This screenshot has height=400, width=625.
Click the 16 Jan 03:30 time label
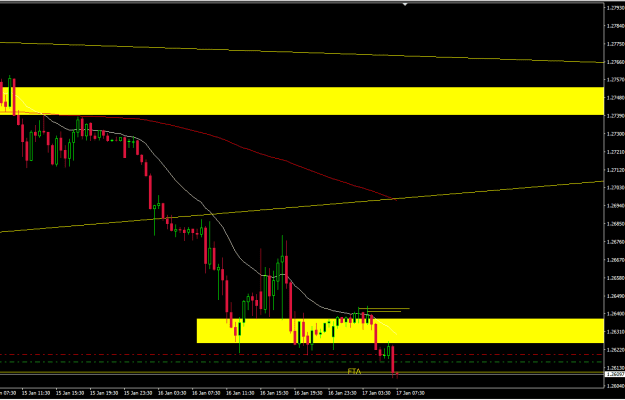click(x=172, y=393)
